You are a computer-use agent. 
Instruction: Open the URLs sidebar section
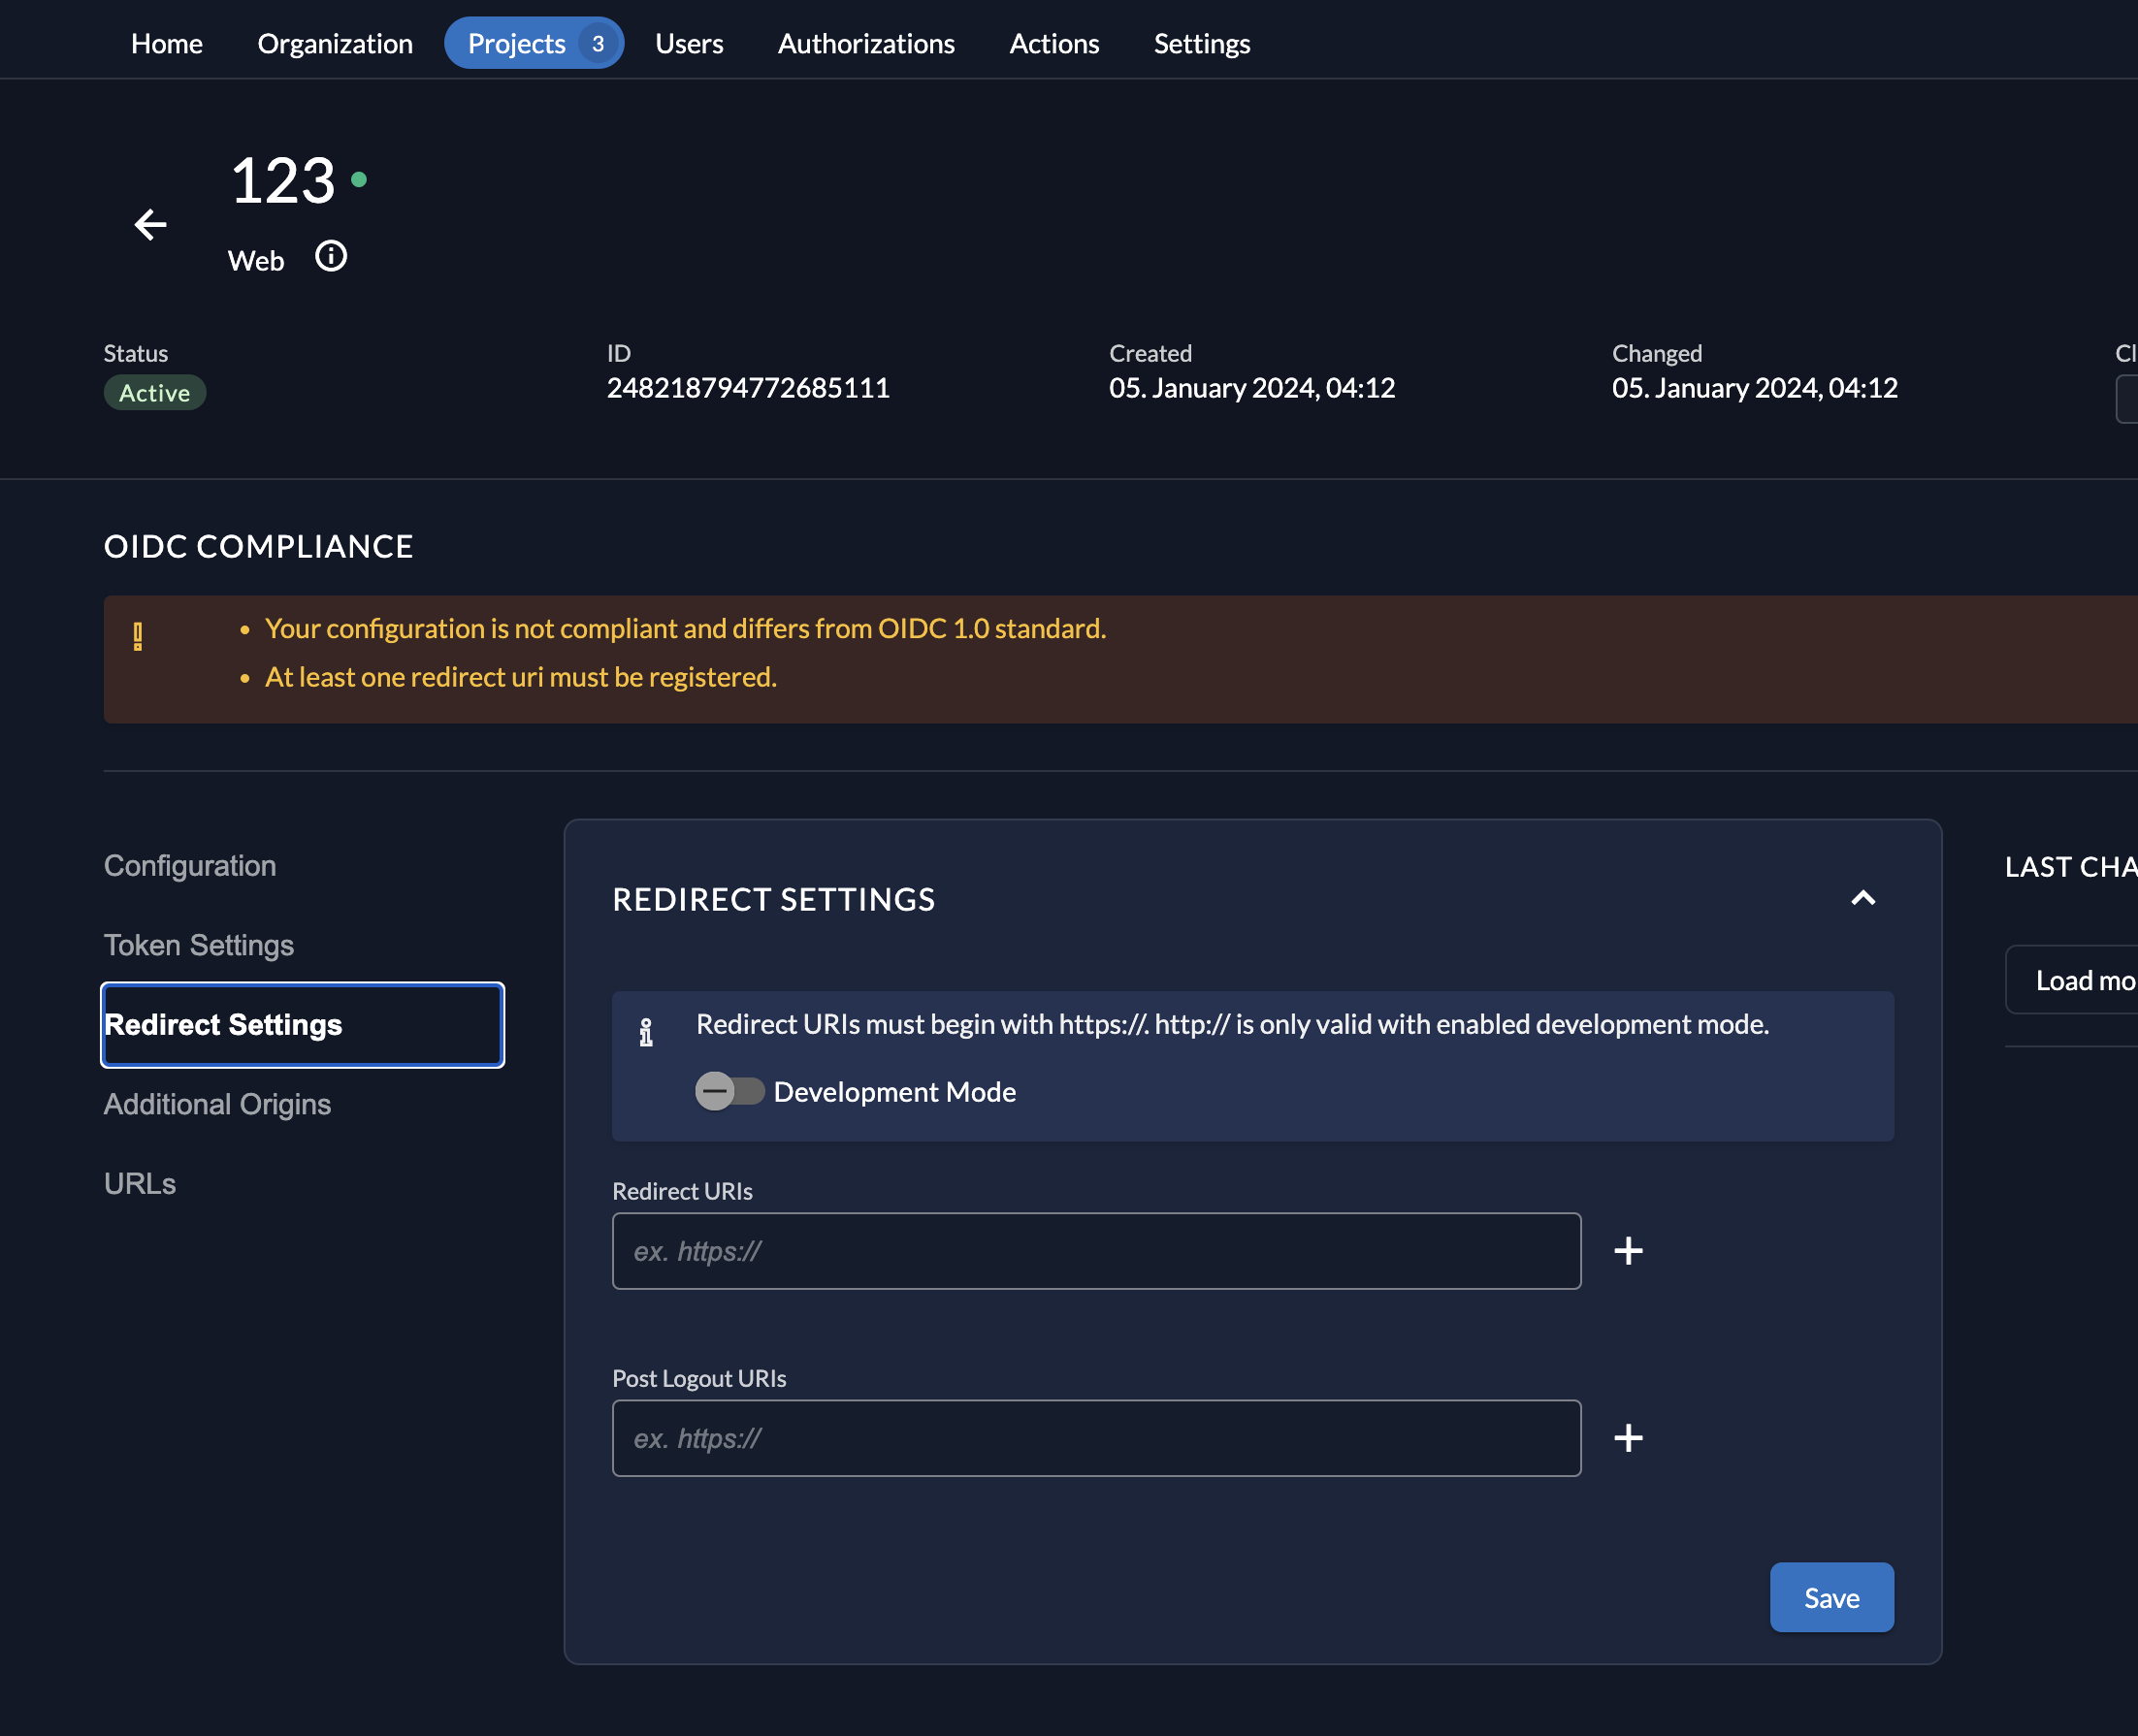[140, 1184]
